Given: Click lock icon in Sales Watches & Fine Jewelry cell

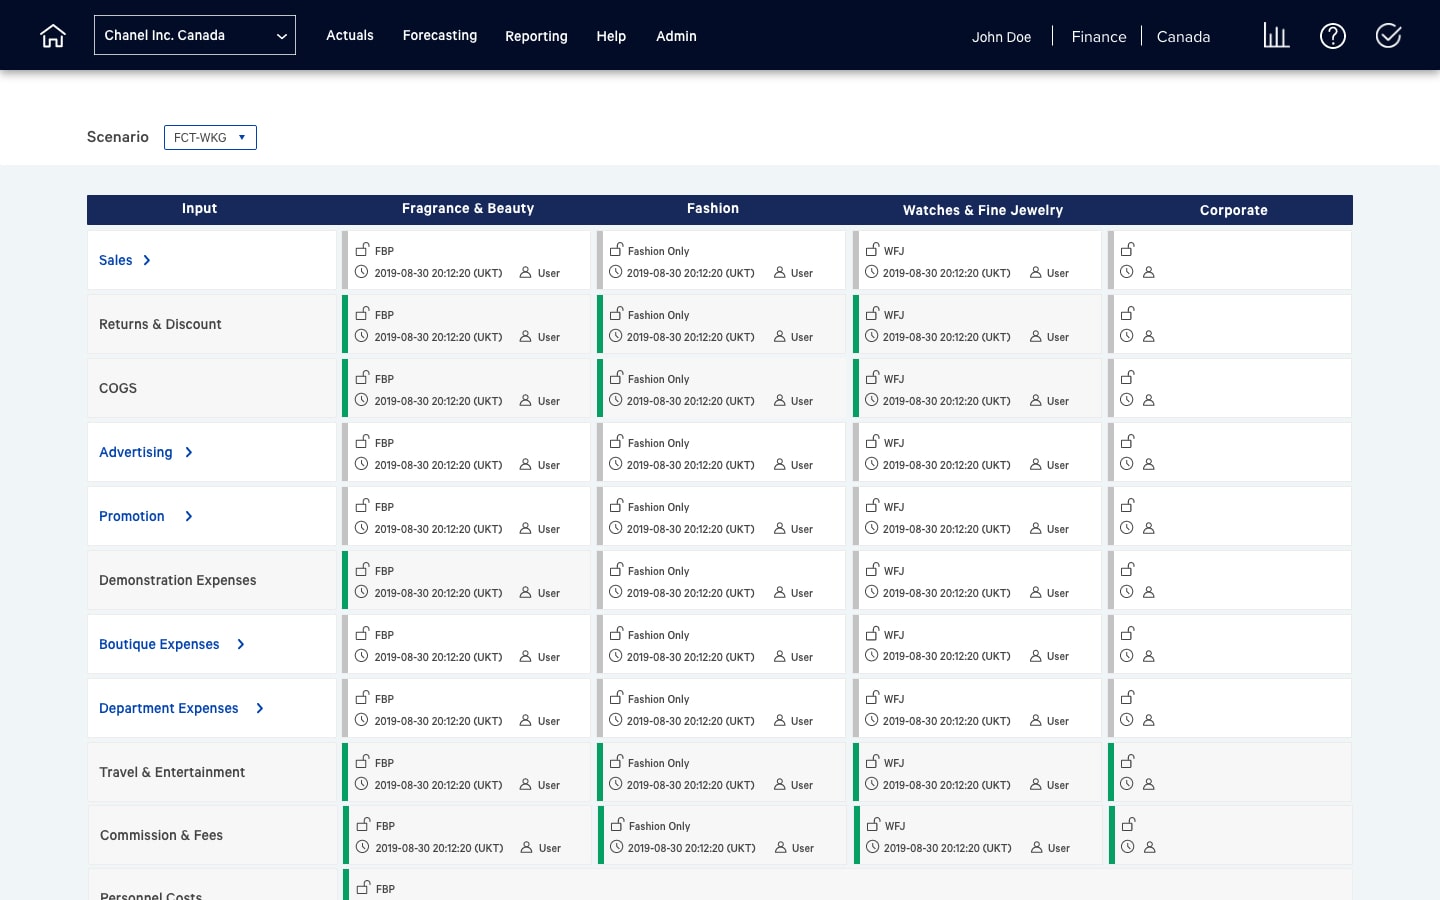Looking at the screenshot, I should click(873, 249).
